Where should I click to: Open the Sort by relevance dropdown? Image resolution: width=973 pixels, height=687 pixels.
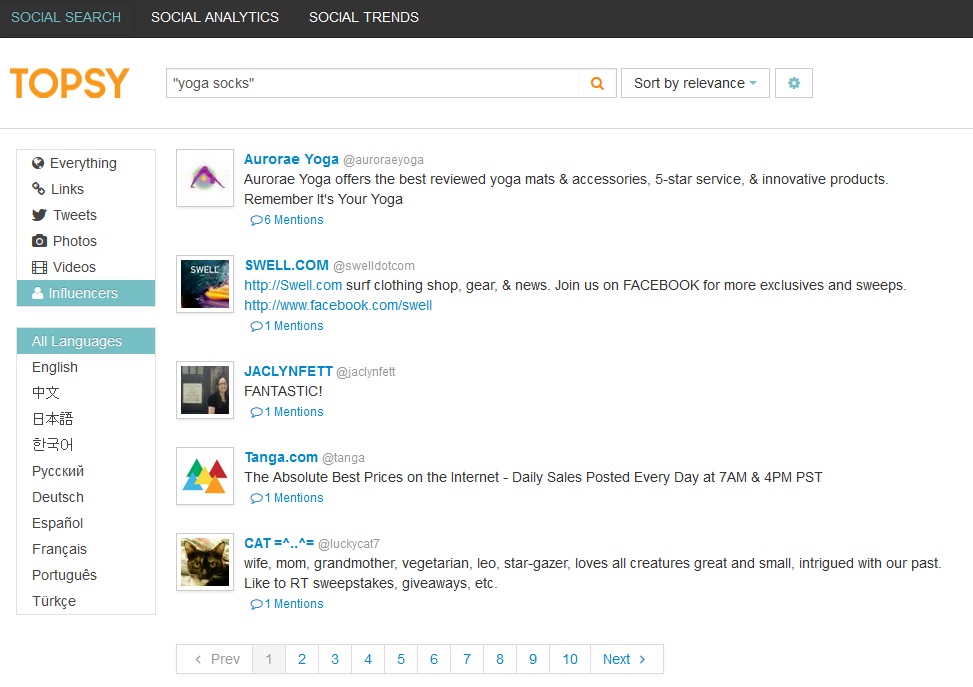coord(695,83)
